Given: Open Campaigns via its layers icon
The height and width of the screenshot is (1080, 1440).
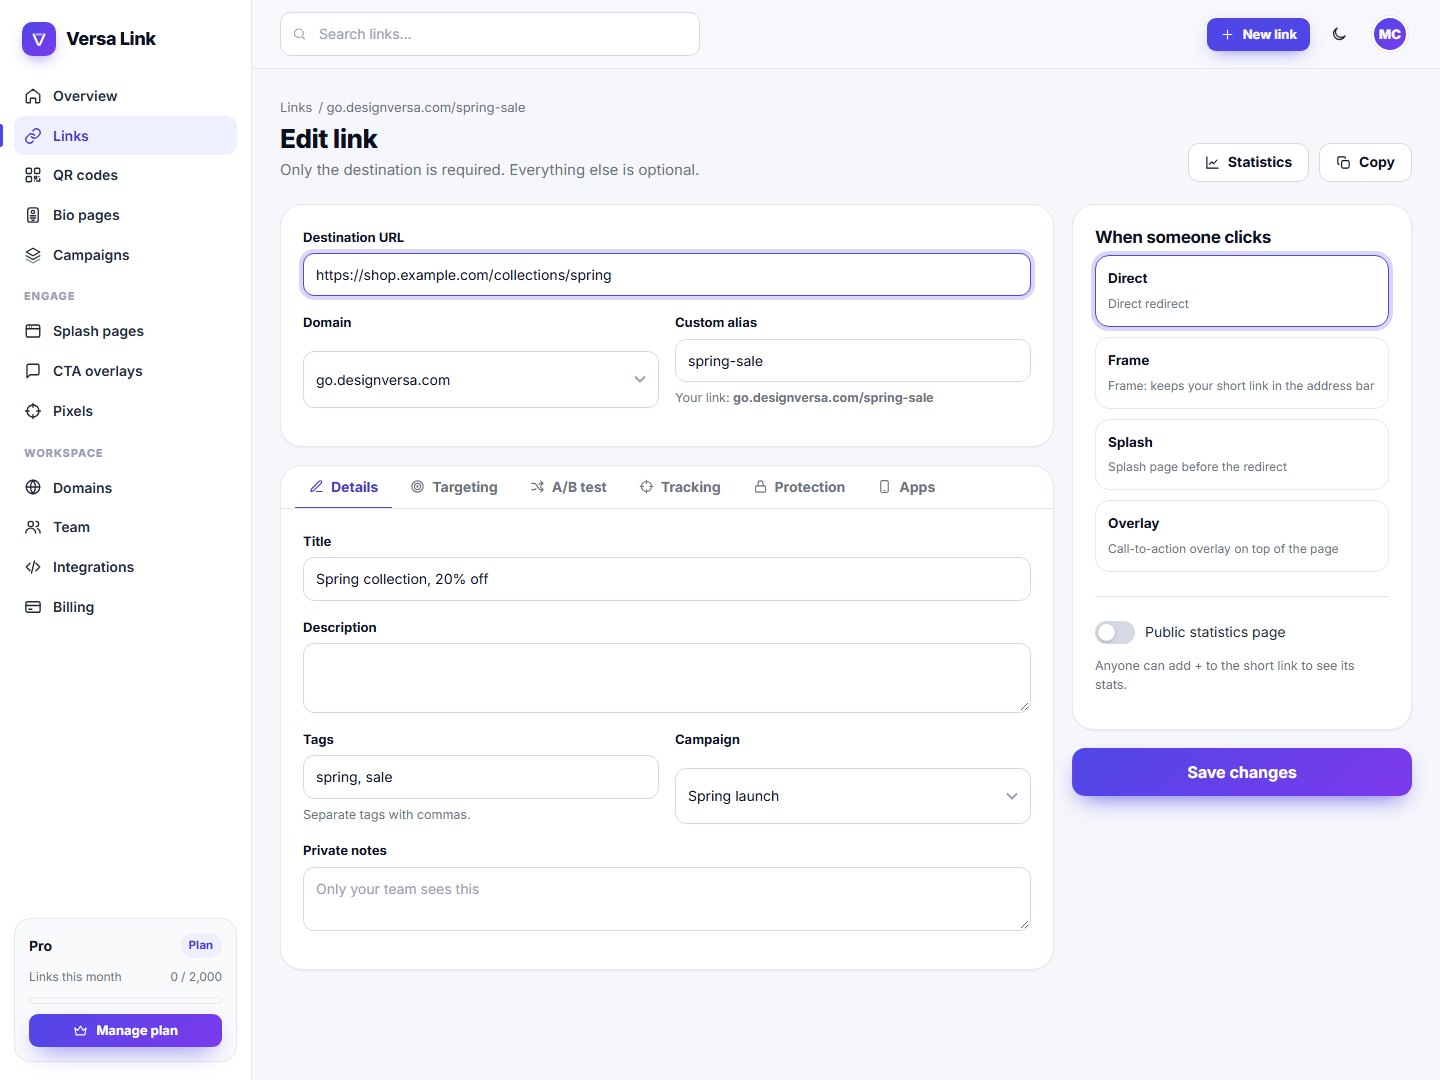Looking at the screenshot, I should [33, 255].
